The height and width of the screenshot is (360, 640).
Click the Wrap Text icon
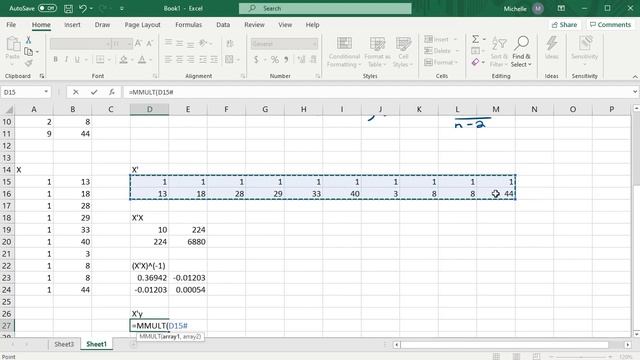[x=230, y=44]
